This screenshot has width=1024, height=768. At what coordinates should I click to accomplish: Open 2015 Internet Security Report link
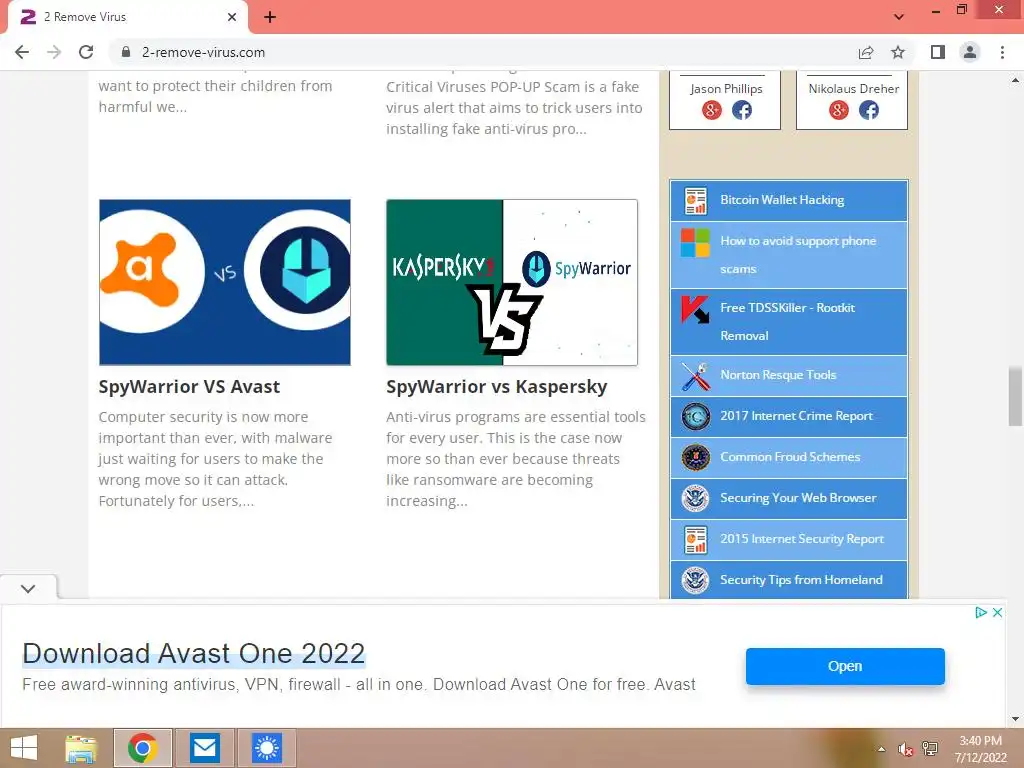[802, 539]
